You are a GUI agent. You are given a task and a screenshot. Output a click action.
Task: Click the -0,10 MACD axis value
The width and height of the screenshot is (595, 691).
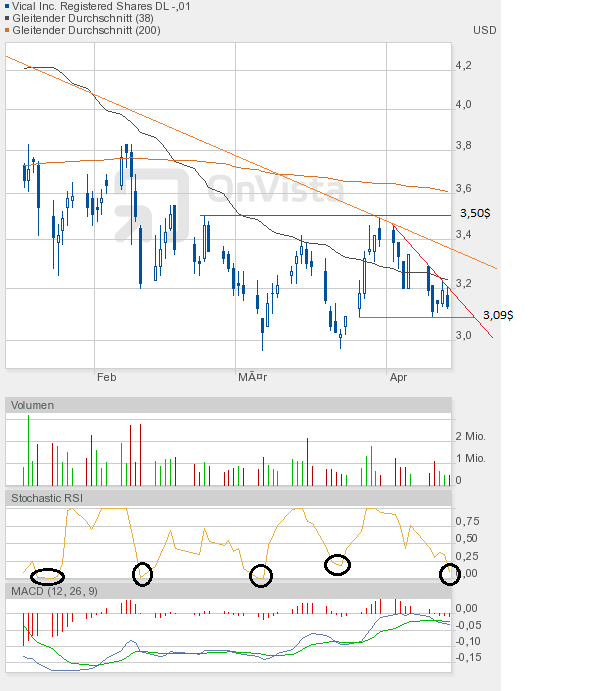[x=469, y=641]
